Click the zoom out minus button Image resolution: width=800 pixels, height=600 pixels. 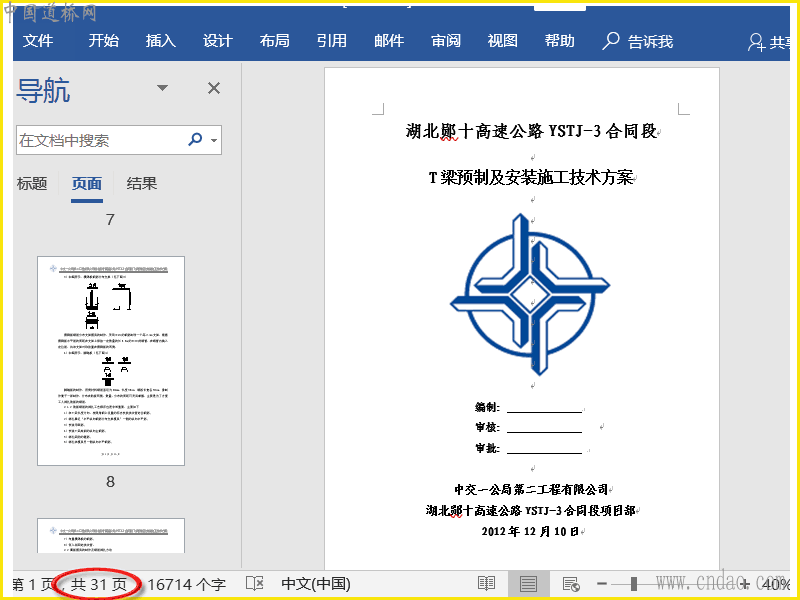pyautogui.click(x=602, y=584)
